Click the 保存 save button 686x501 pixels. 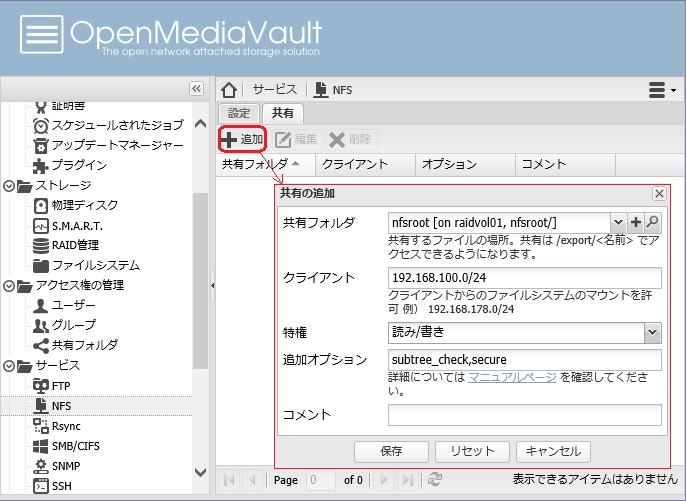(x=391, y=452)
